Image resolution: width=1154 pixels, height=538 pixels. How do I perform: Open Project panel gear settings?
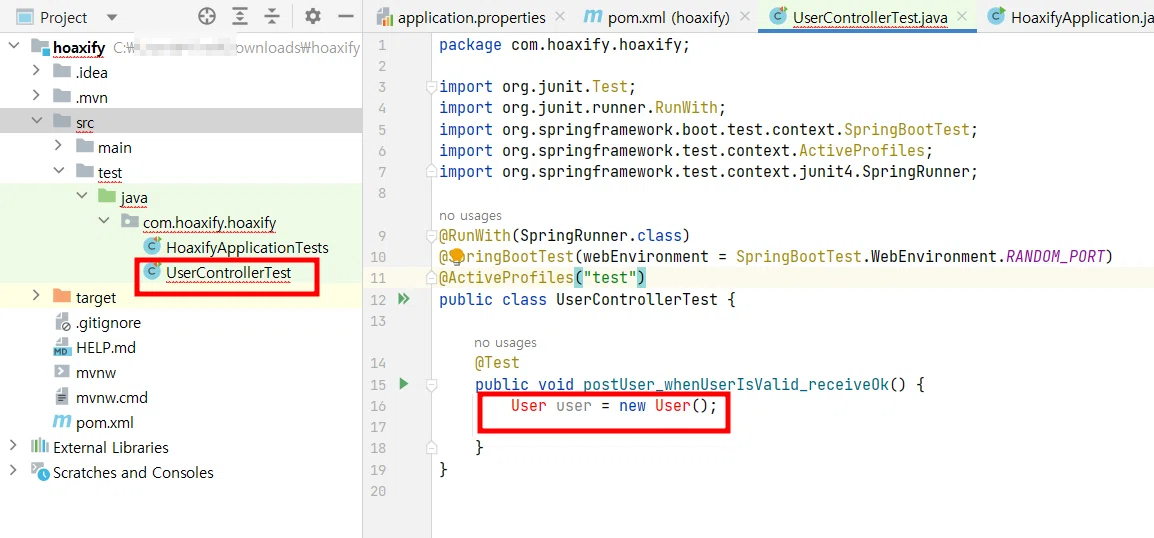tap(313, 16)
